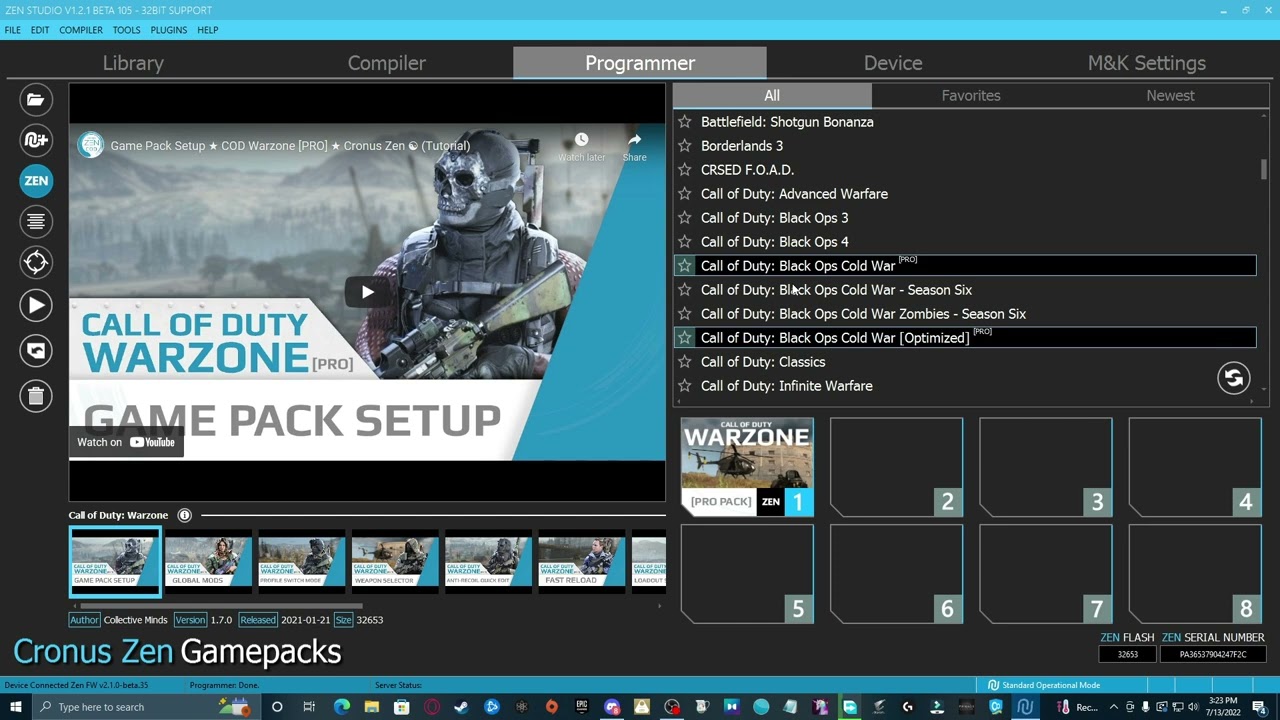The image size is (1280, 720).
Task: Switch to the Compiler tab
Action: (387, 63)
